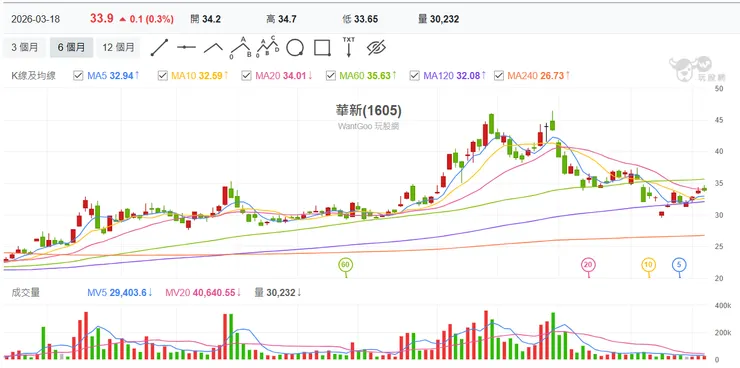The height and width of the screenshot is (368, 740).
Task: Click the current price 33.9
Action: point(102,19)
